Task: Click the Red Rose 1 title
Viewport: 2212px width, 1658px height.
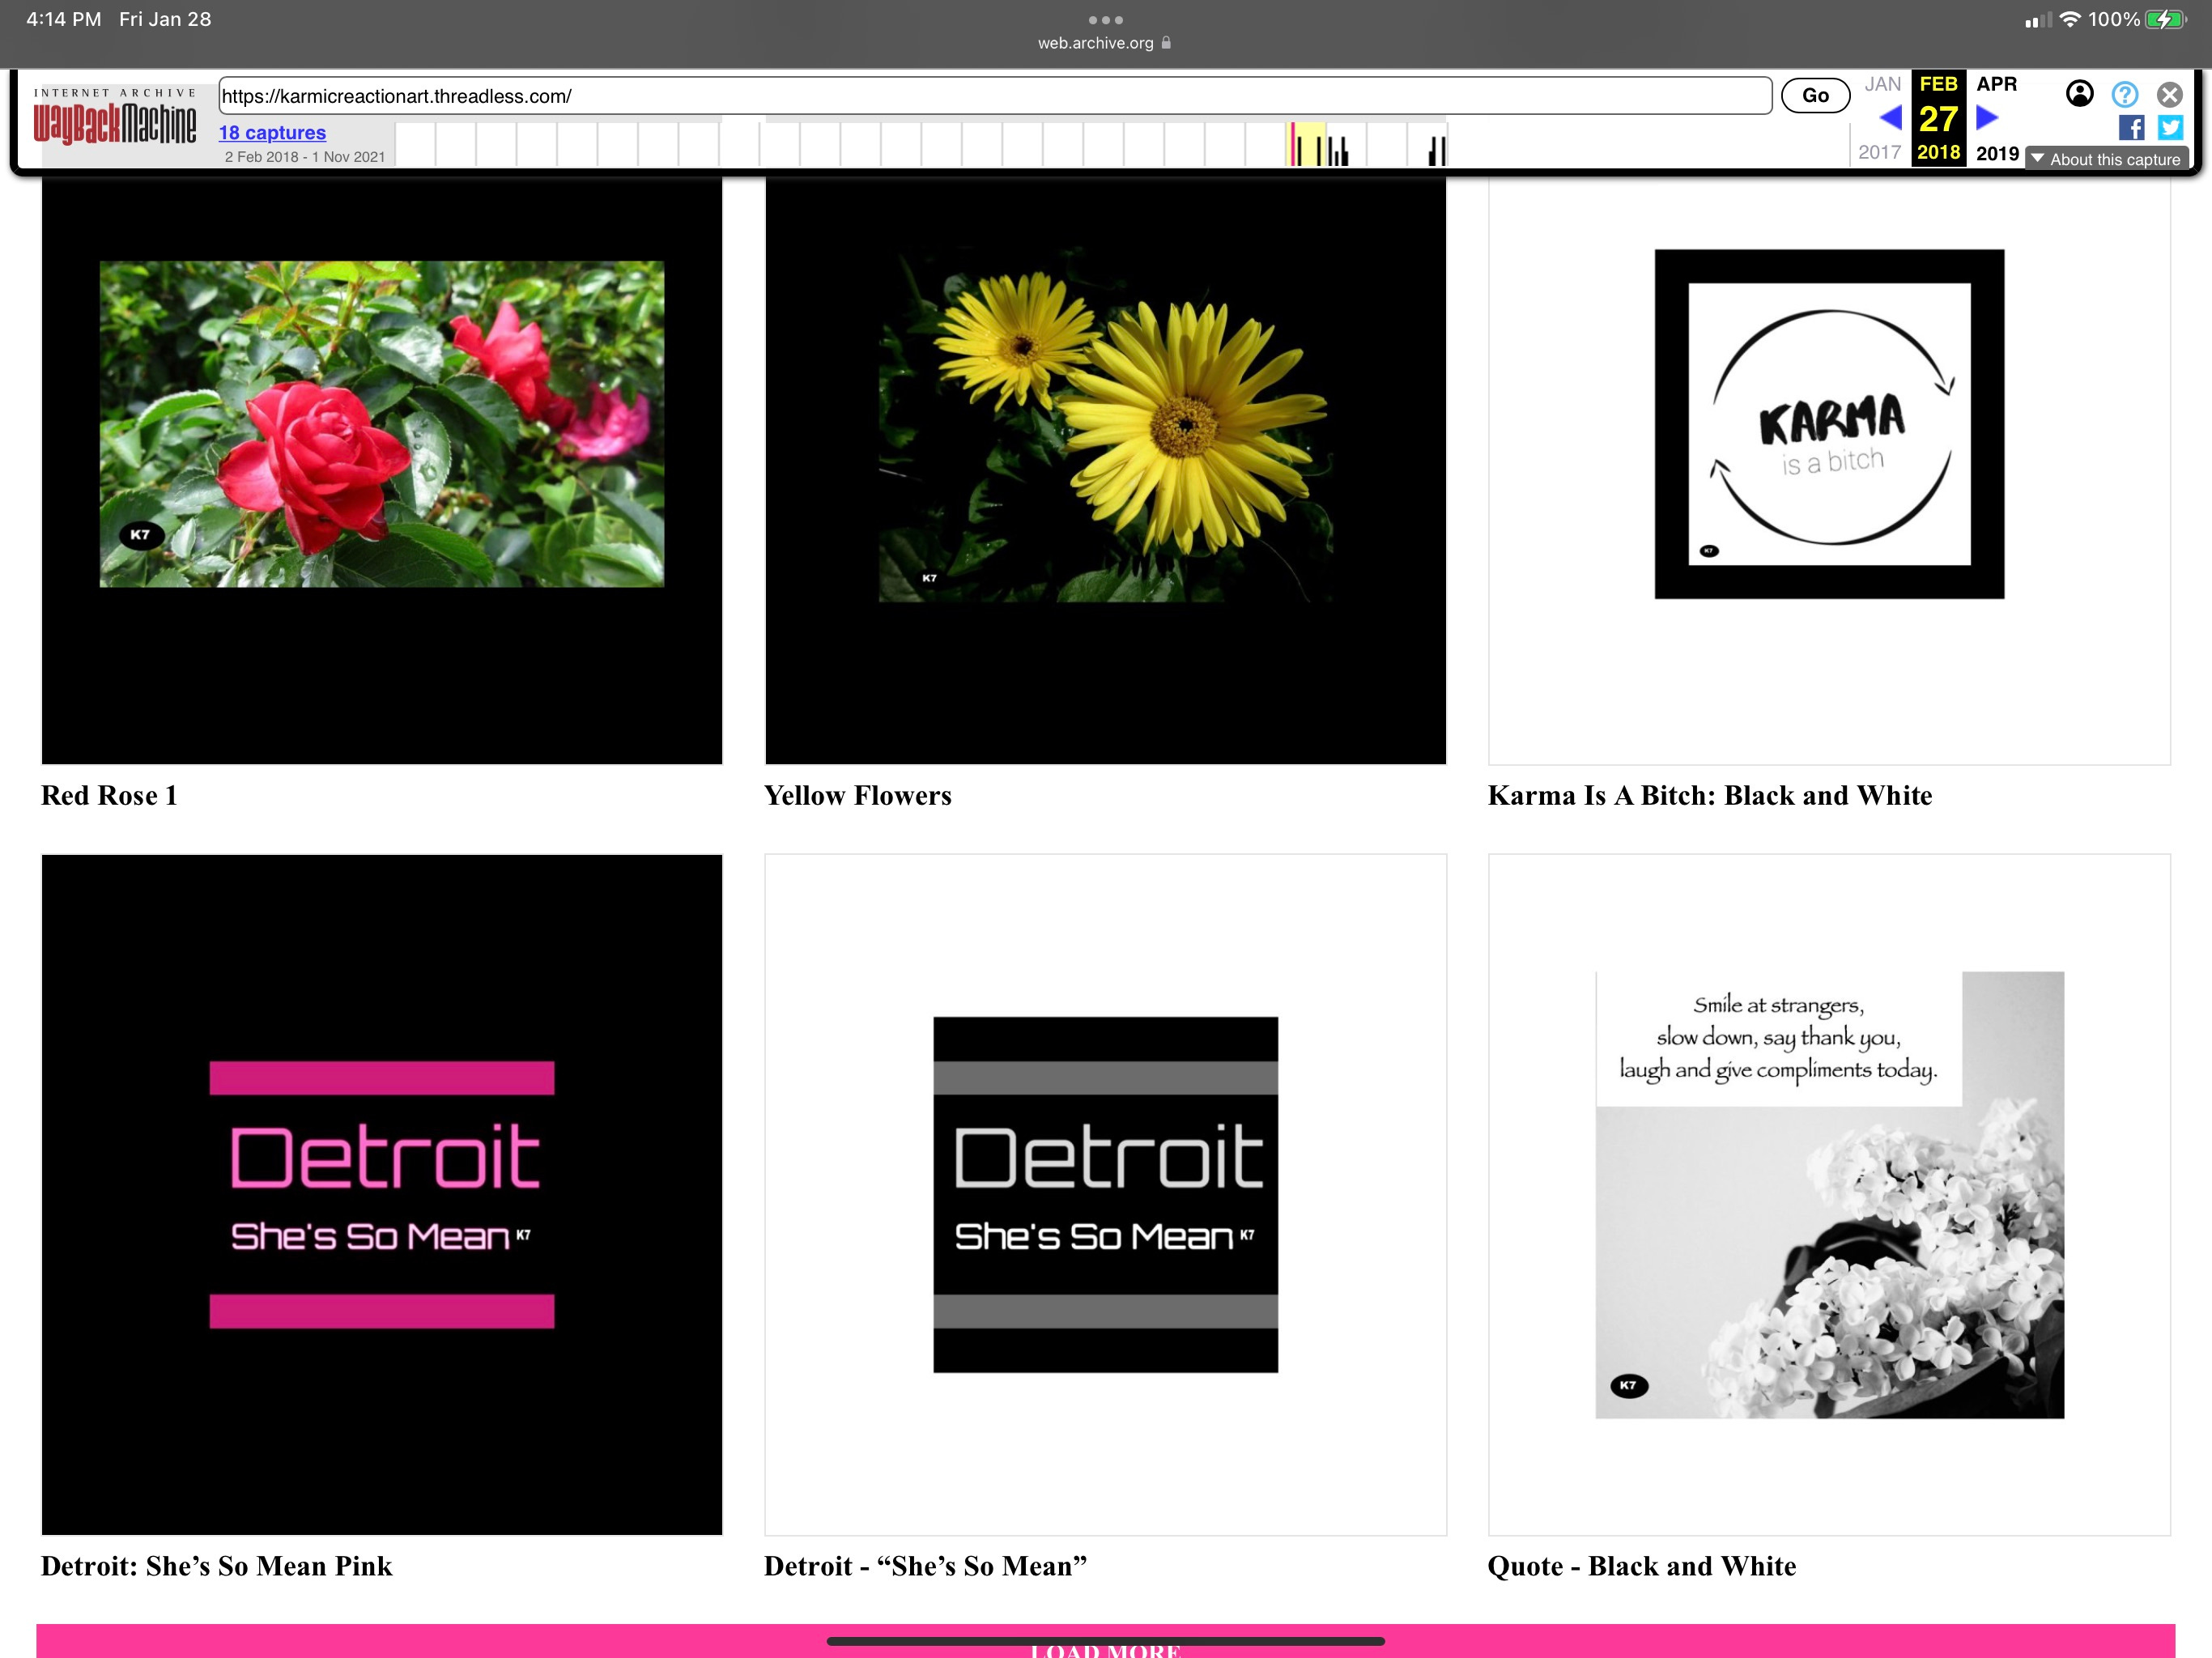Action: pyautogui.click(x=109, y=796)
